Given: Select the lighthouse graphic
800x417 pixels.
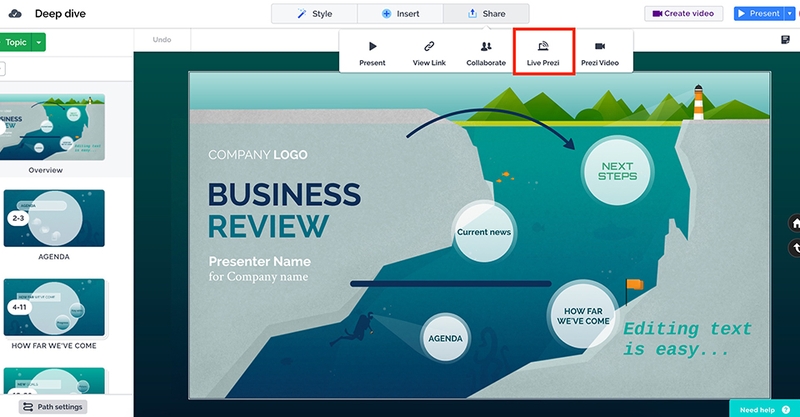Looking at the screenshot, I should [698, 103].
